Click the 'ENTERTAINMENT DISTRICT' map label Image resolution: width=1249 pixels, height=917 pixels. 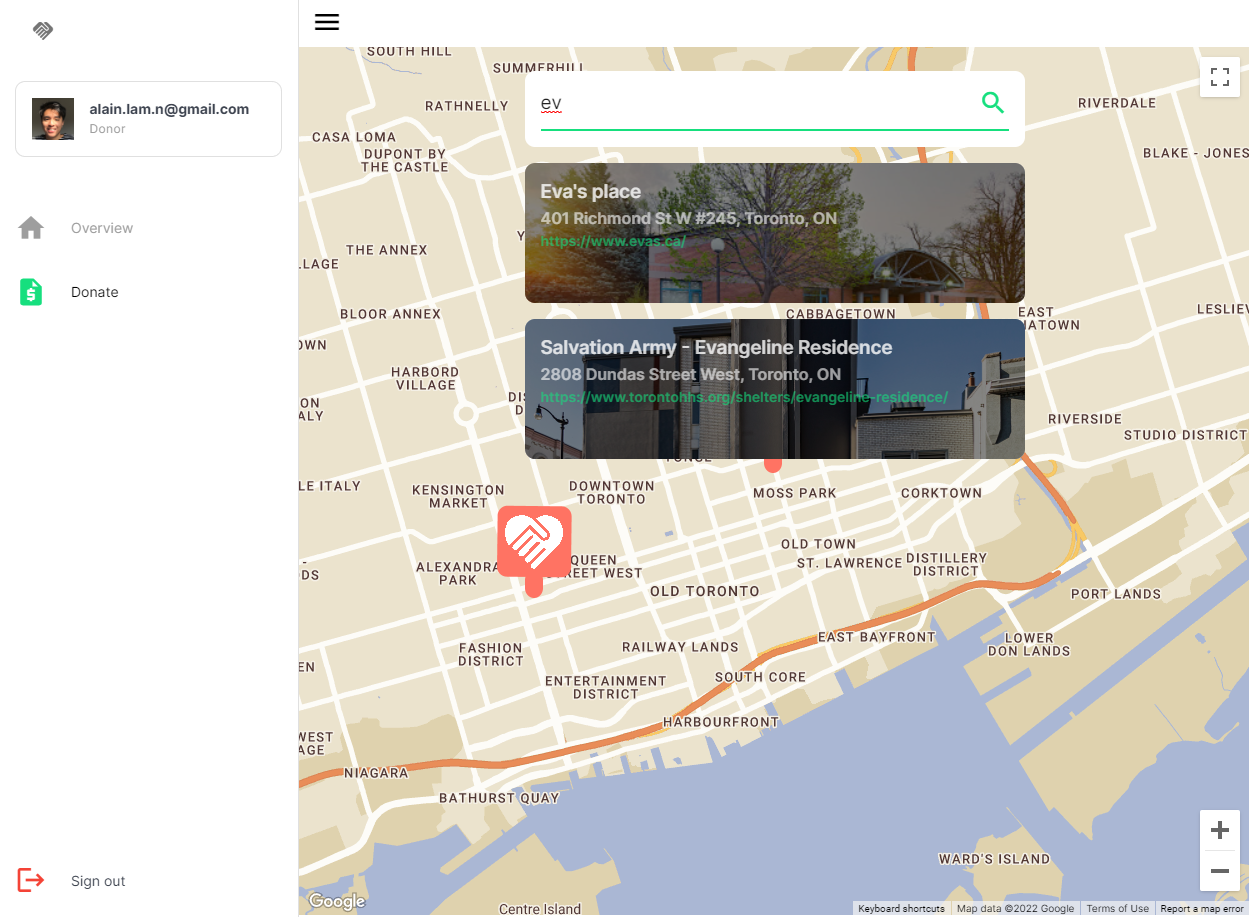tap(605, 687)
